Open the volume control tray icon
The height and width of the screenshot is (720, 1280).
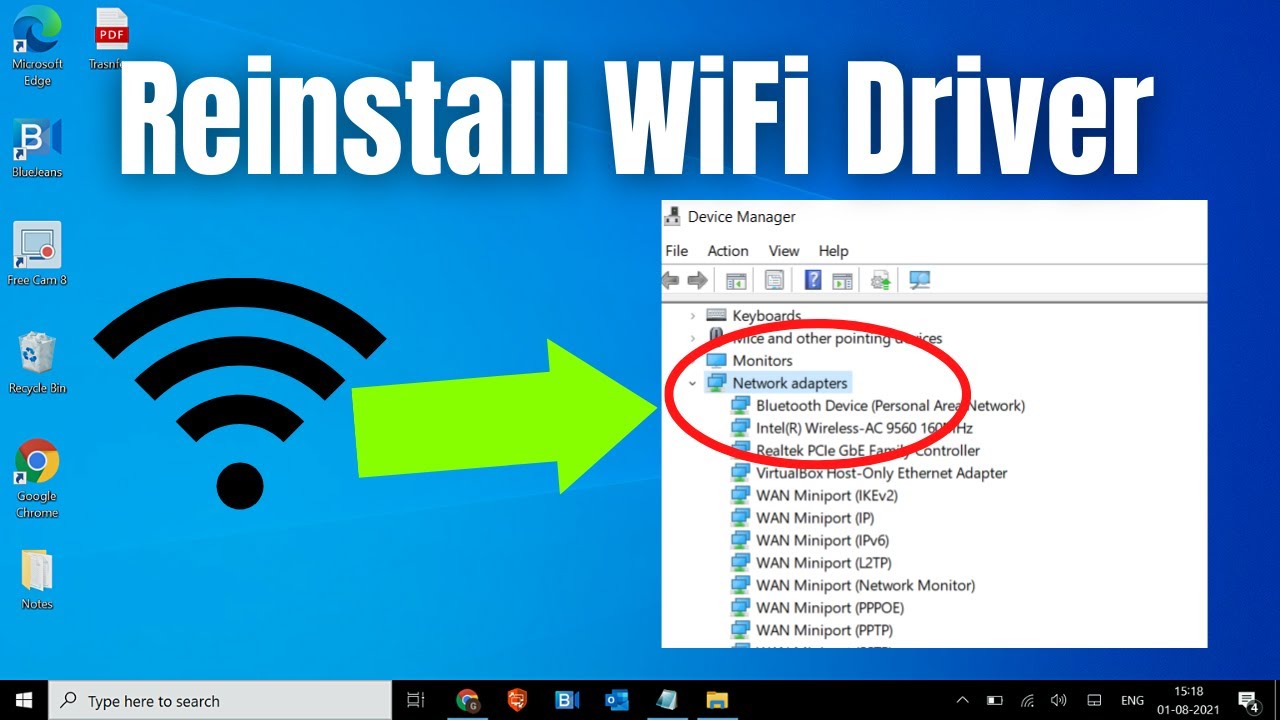(x=1059, y=700)
